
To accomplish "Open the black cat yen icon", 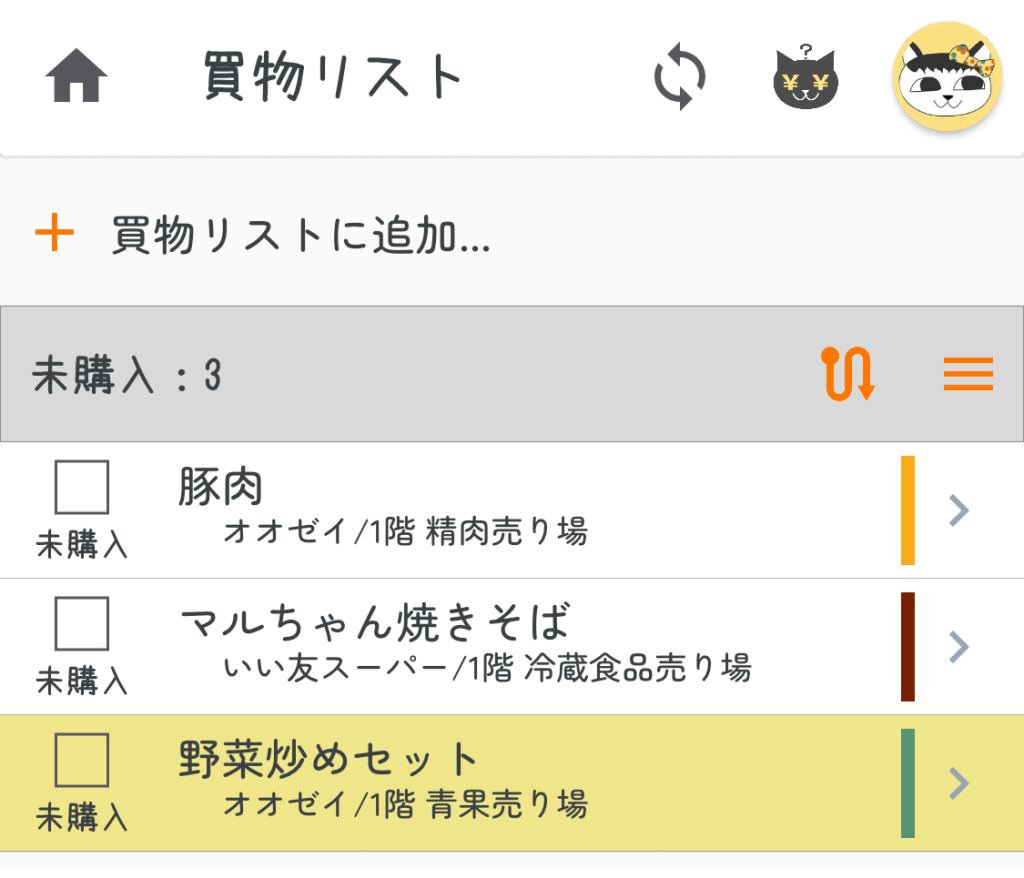I will [x=806, y=78].
